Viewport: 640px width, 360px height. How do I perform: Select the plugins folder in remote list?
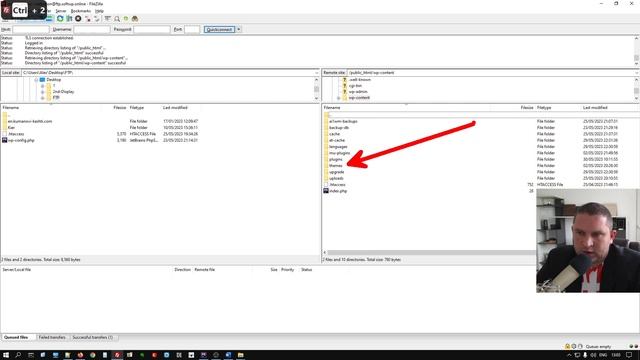coord(336,159)
